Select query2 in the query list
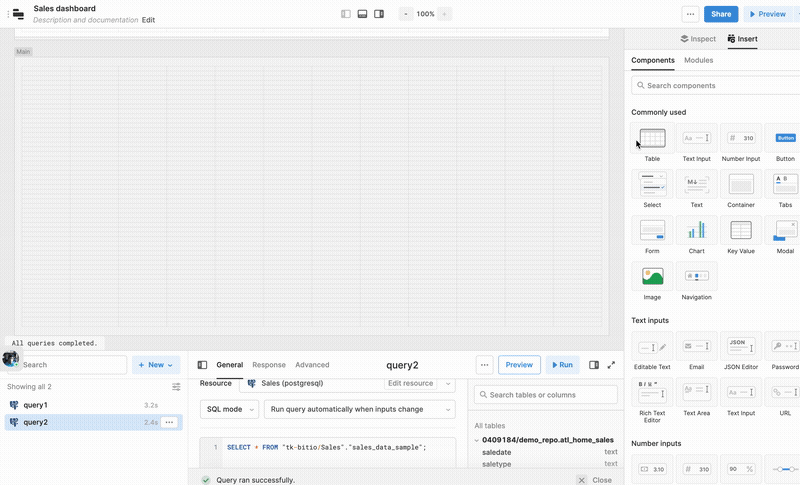 point(93,422)
